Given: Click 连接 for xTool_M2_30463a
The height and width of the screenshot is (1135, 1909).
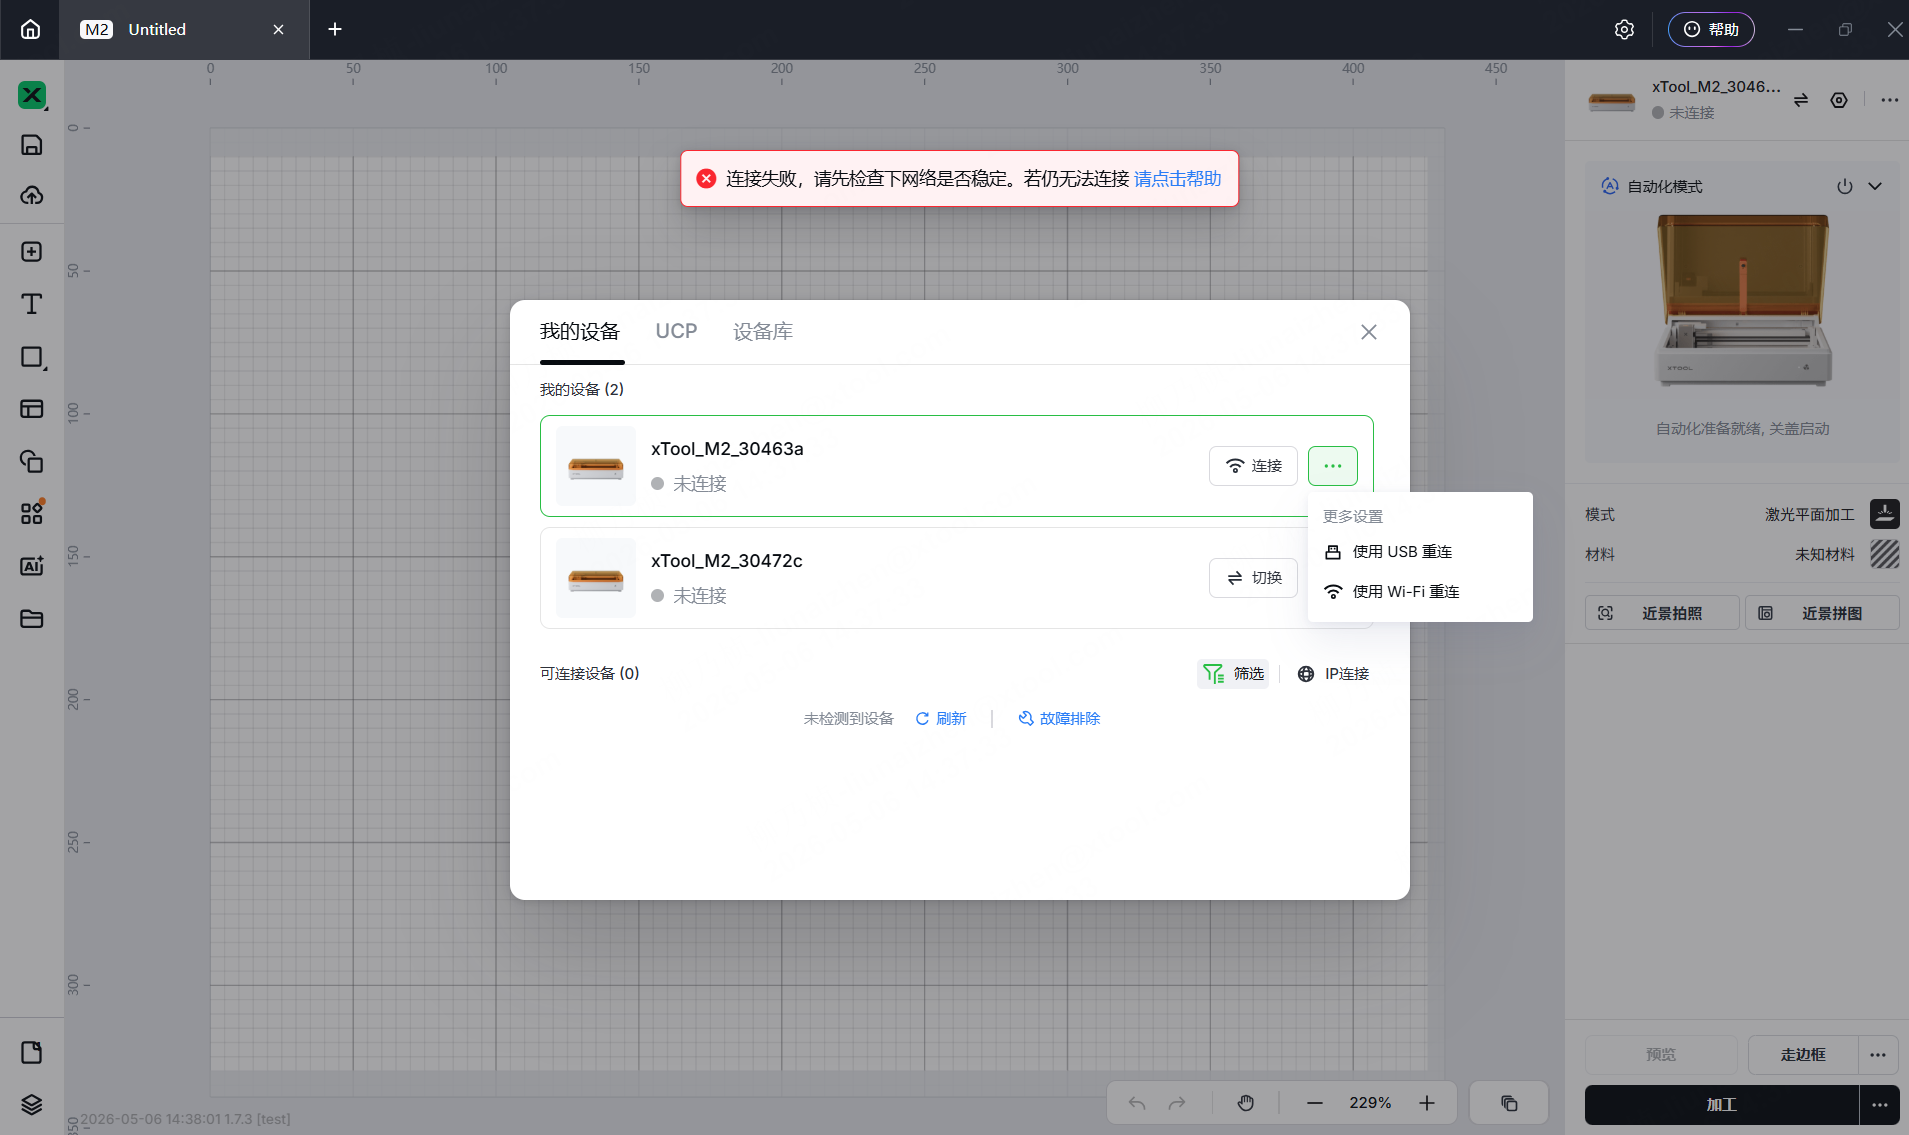Looking at the screenshot, I should click(x=1253, y=466).
